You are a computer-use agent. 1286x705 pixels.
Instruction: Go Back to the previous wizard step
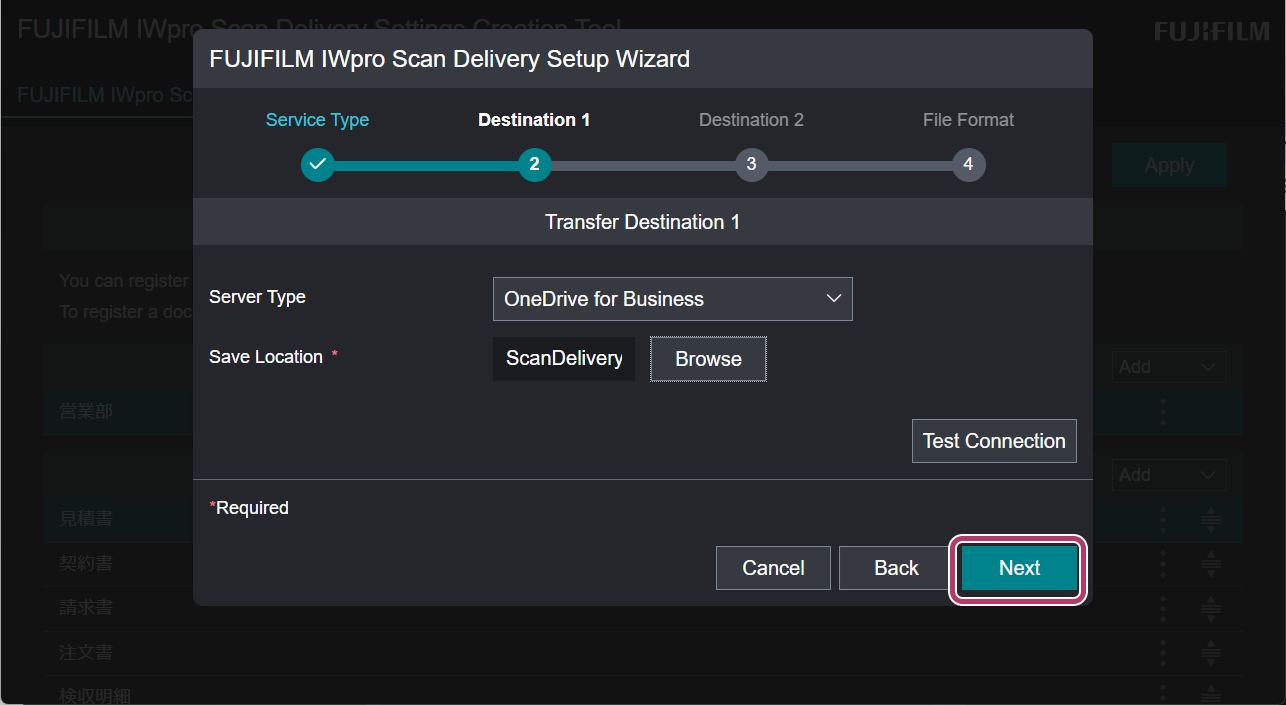click(896, 568)
